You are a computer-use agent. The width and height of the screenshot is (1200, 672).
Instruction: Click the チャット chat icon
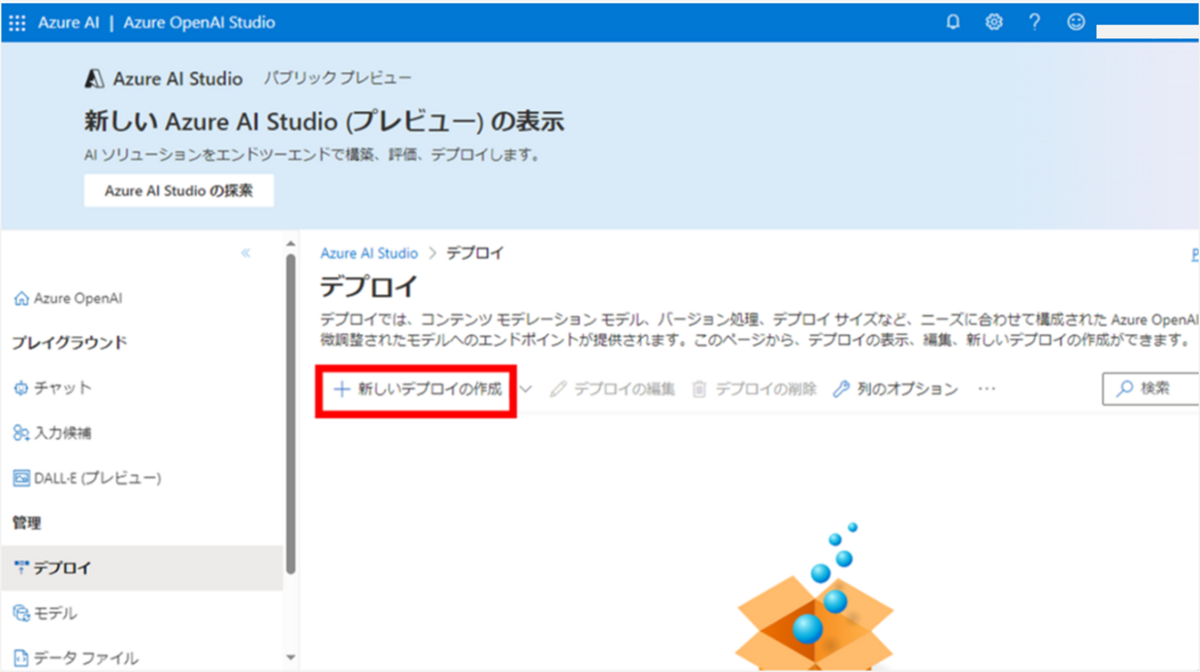(21, 388)
